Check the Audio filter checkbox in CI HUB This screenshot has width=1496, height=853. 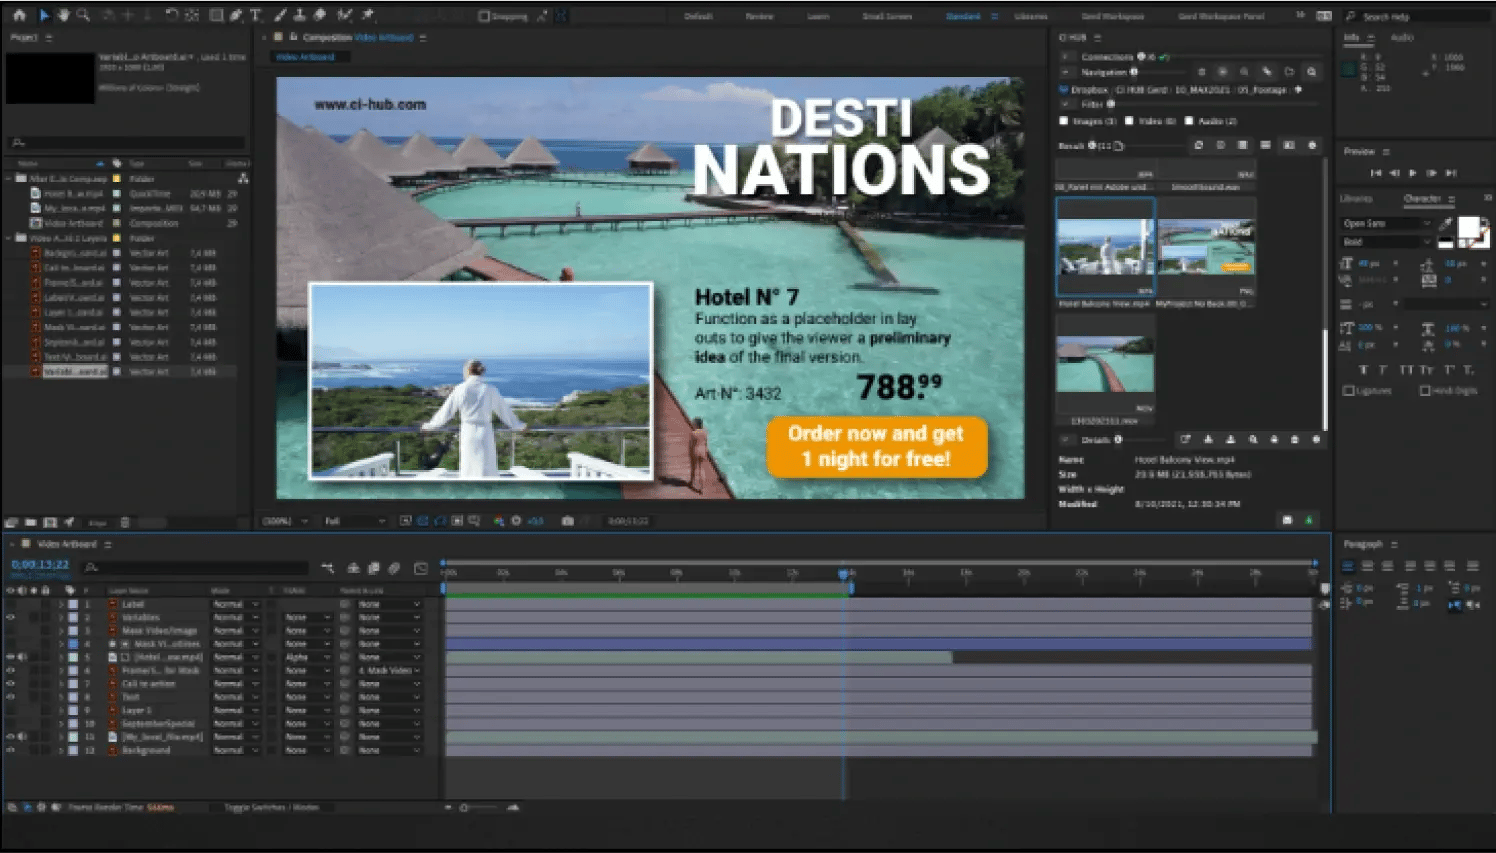pos(1189,121)
